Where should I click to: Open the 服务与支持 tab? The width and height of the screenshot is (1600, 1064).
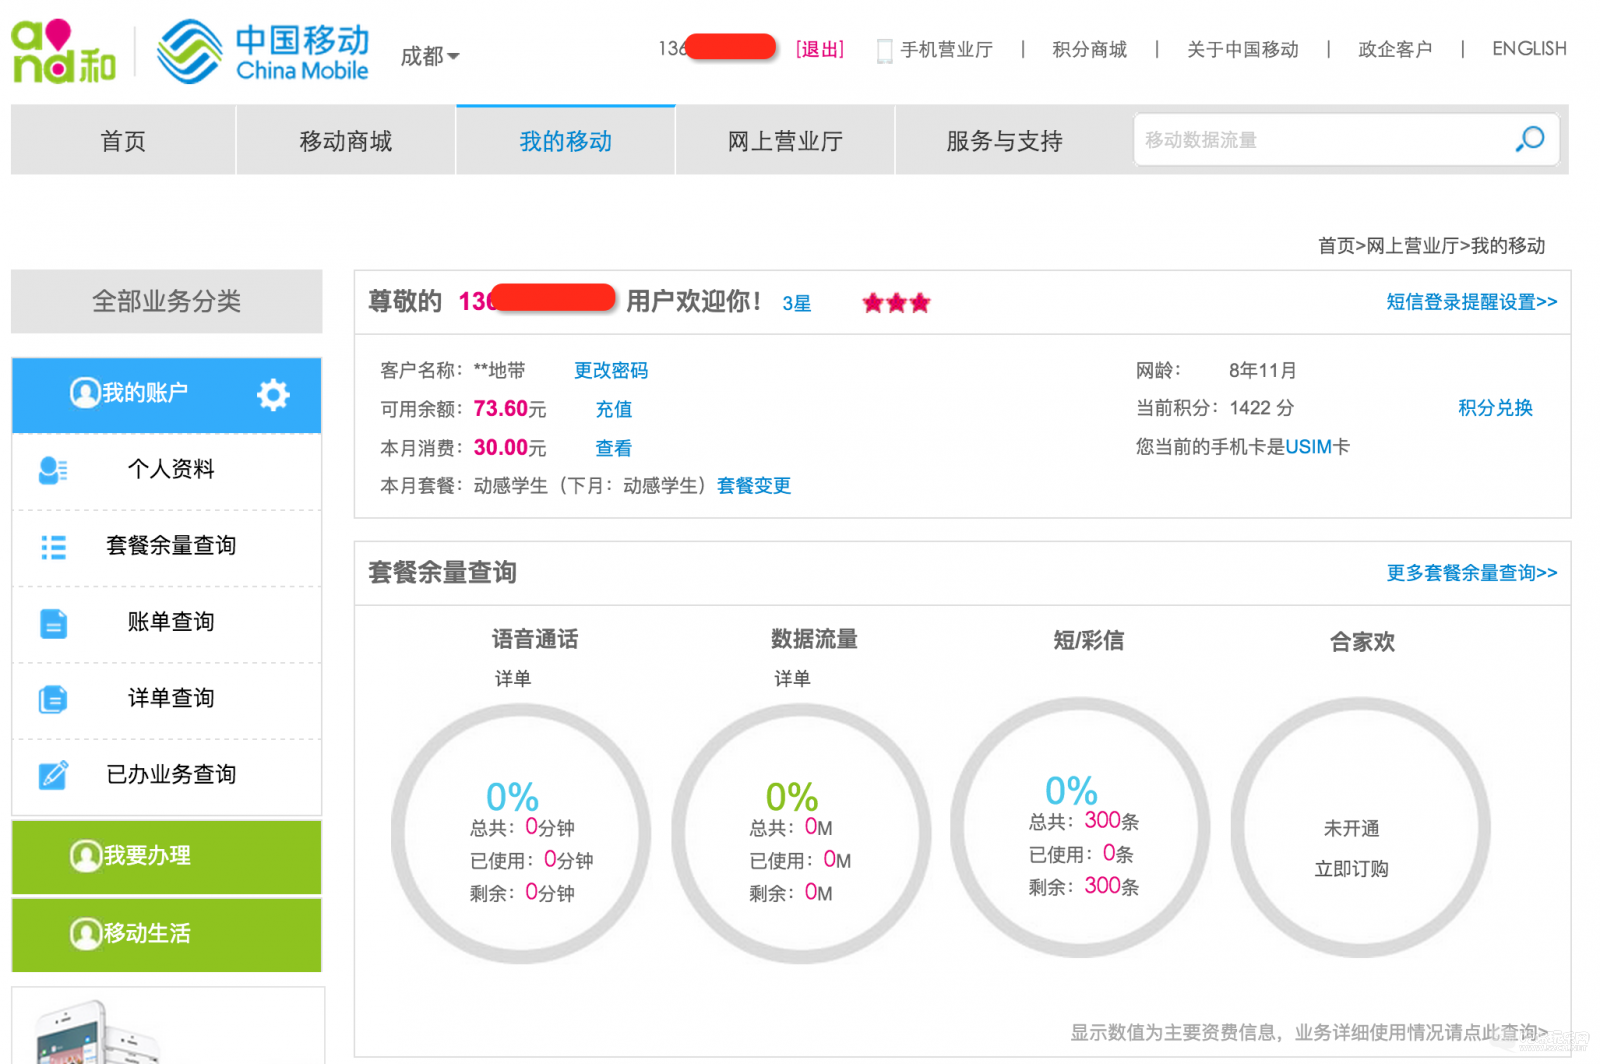(x=1004, y=141)
